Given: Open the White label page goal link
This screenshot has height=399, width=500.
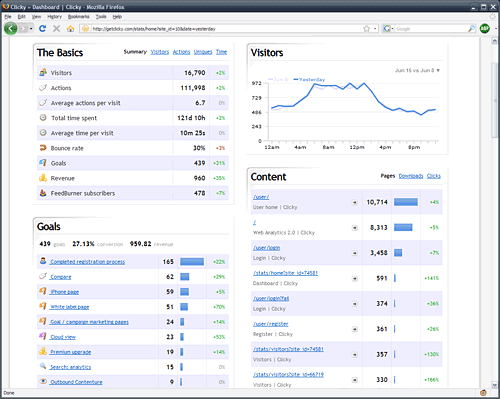Looking at the screenshot, I should 69,307.
